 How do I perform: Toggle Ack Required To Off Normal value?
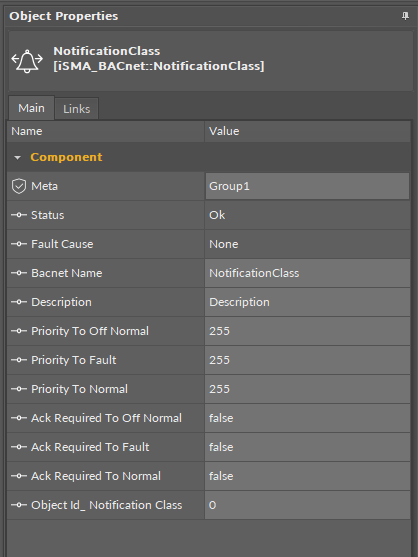click(308, 418)
